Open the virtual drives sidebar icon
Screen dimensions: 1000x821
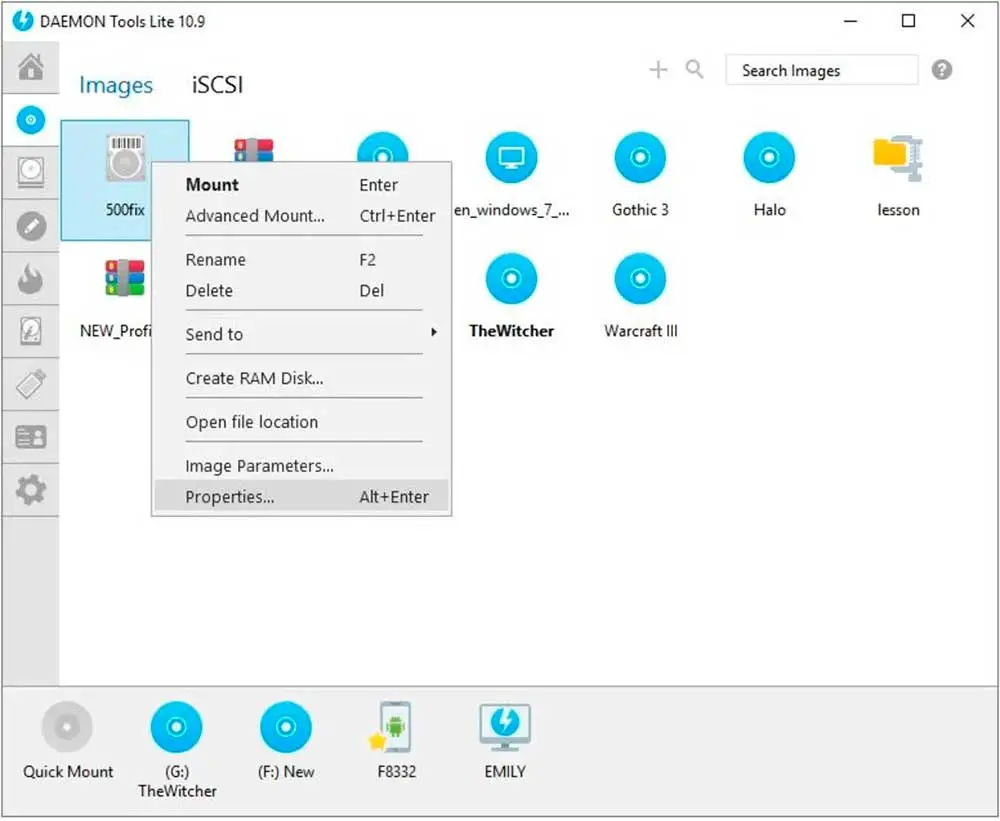tap(31, 173)
